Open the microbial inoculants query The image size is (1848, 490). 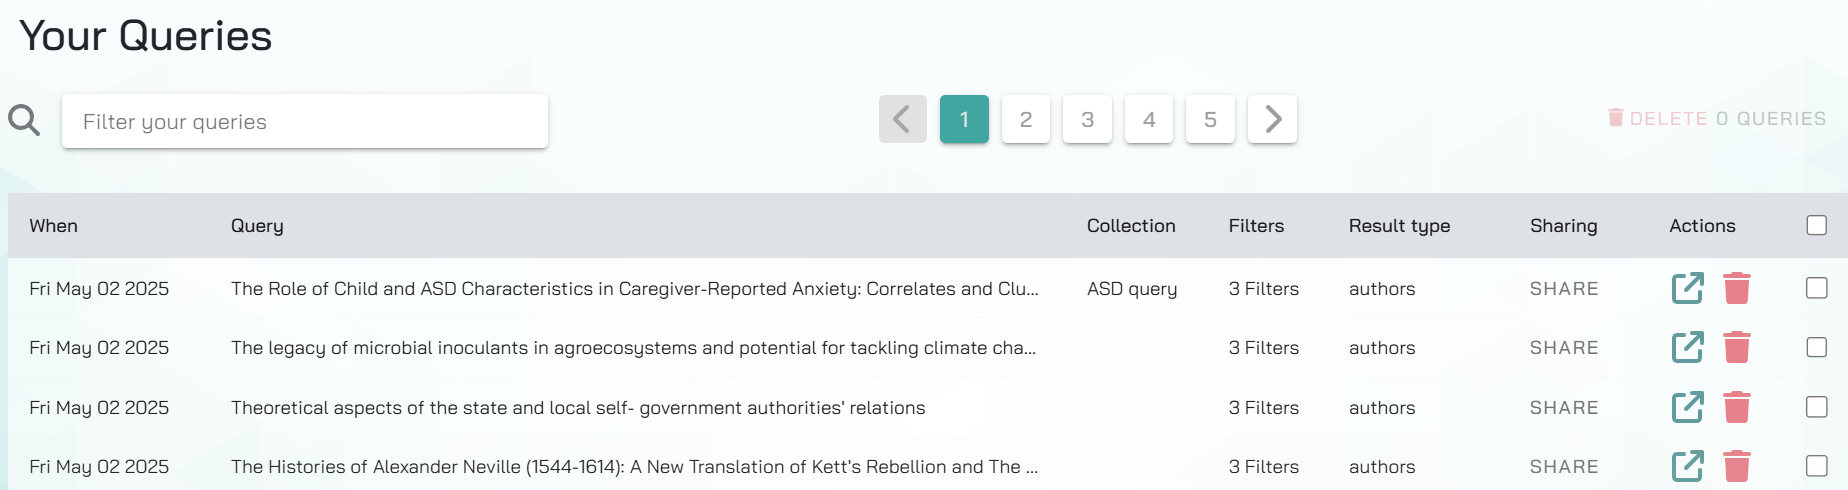tap(1687, 348)
